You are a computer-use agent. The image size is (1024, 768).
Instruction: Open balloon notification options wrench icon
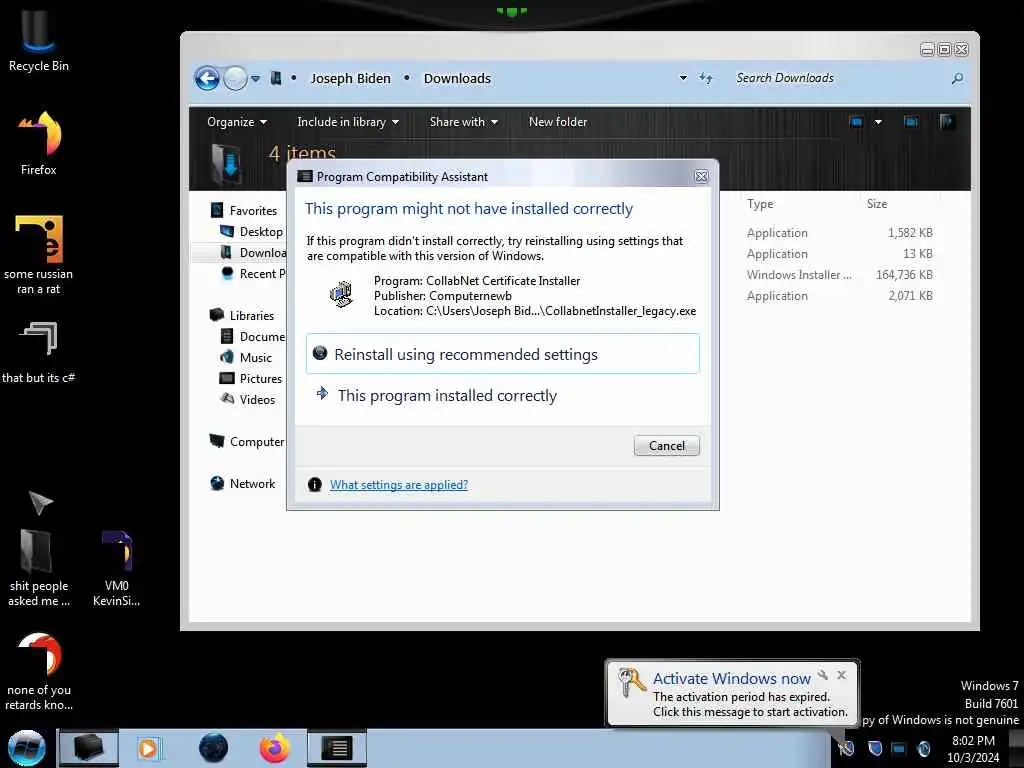[823, 675]
